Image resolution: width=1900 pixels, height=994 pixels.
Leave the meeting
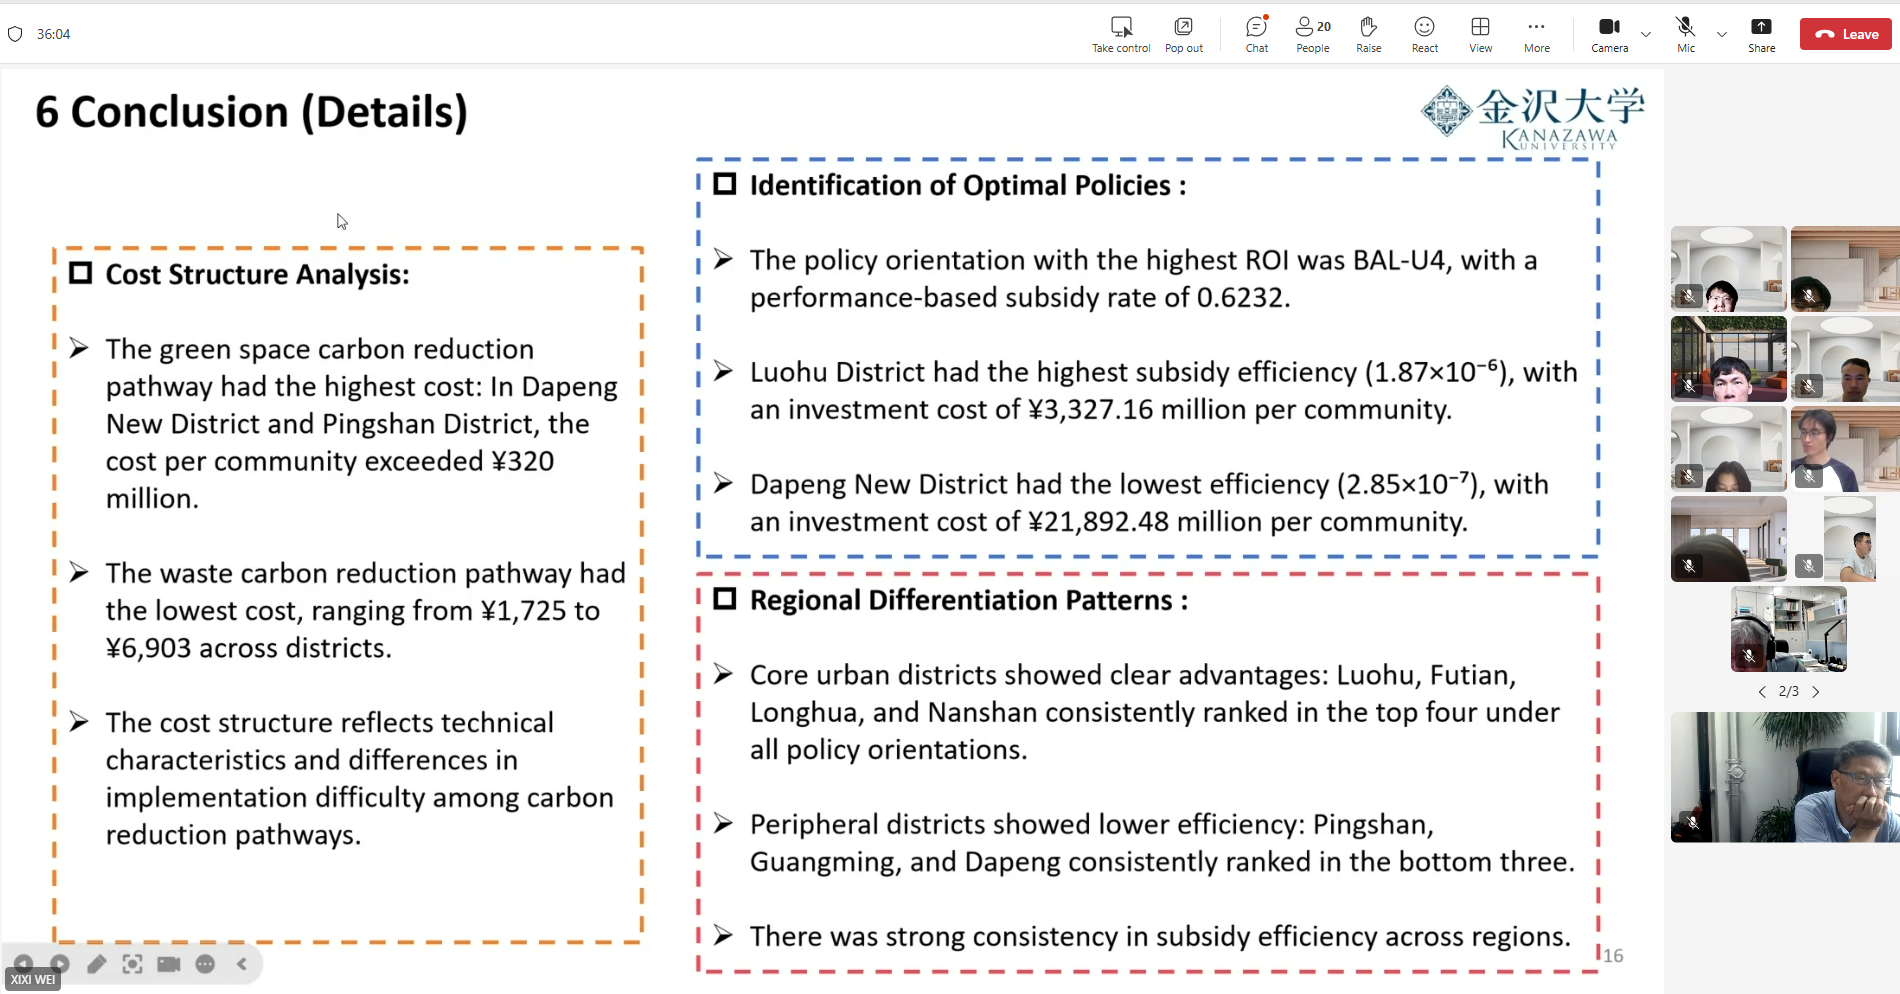(1846, 34)
